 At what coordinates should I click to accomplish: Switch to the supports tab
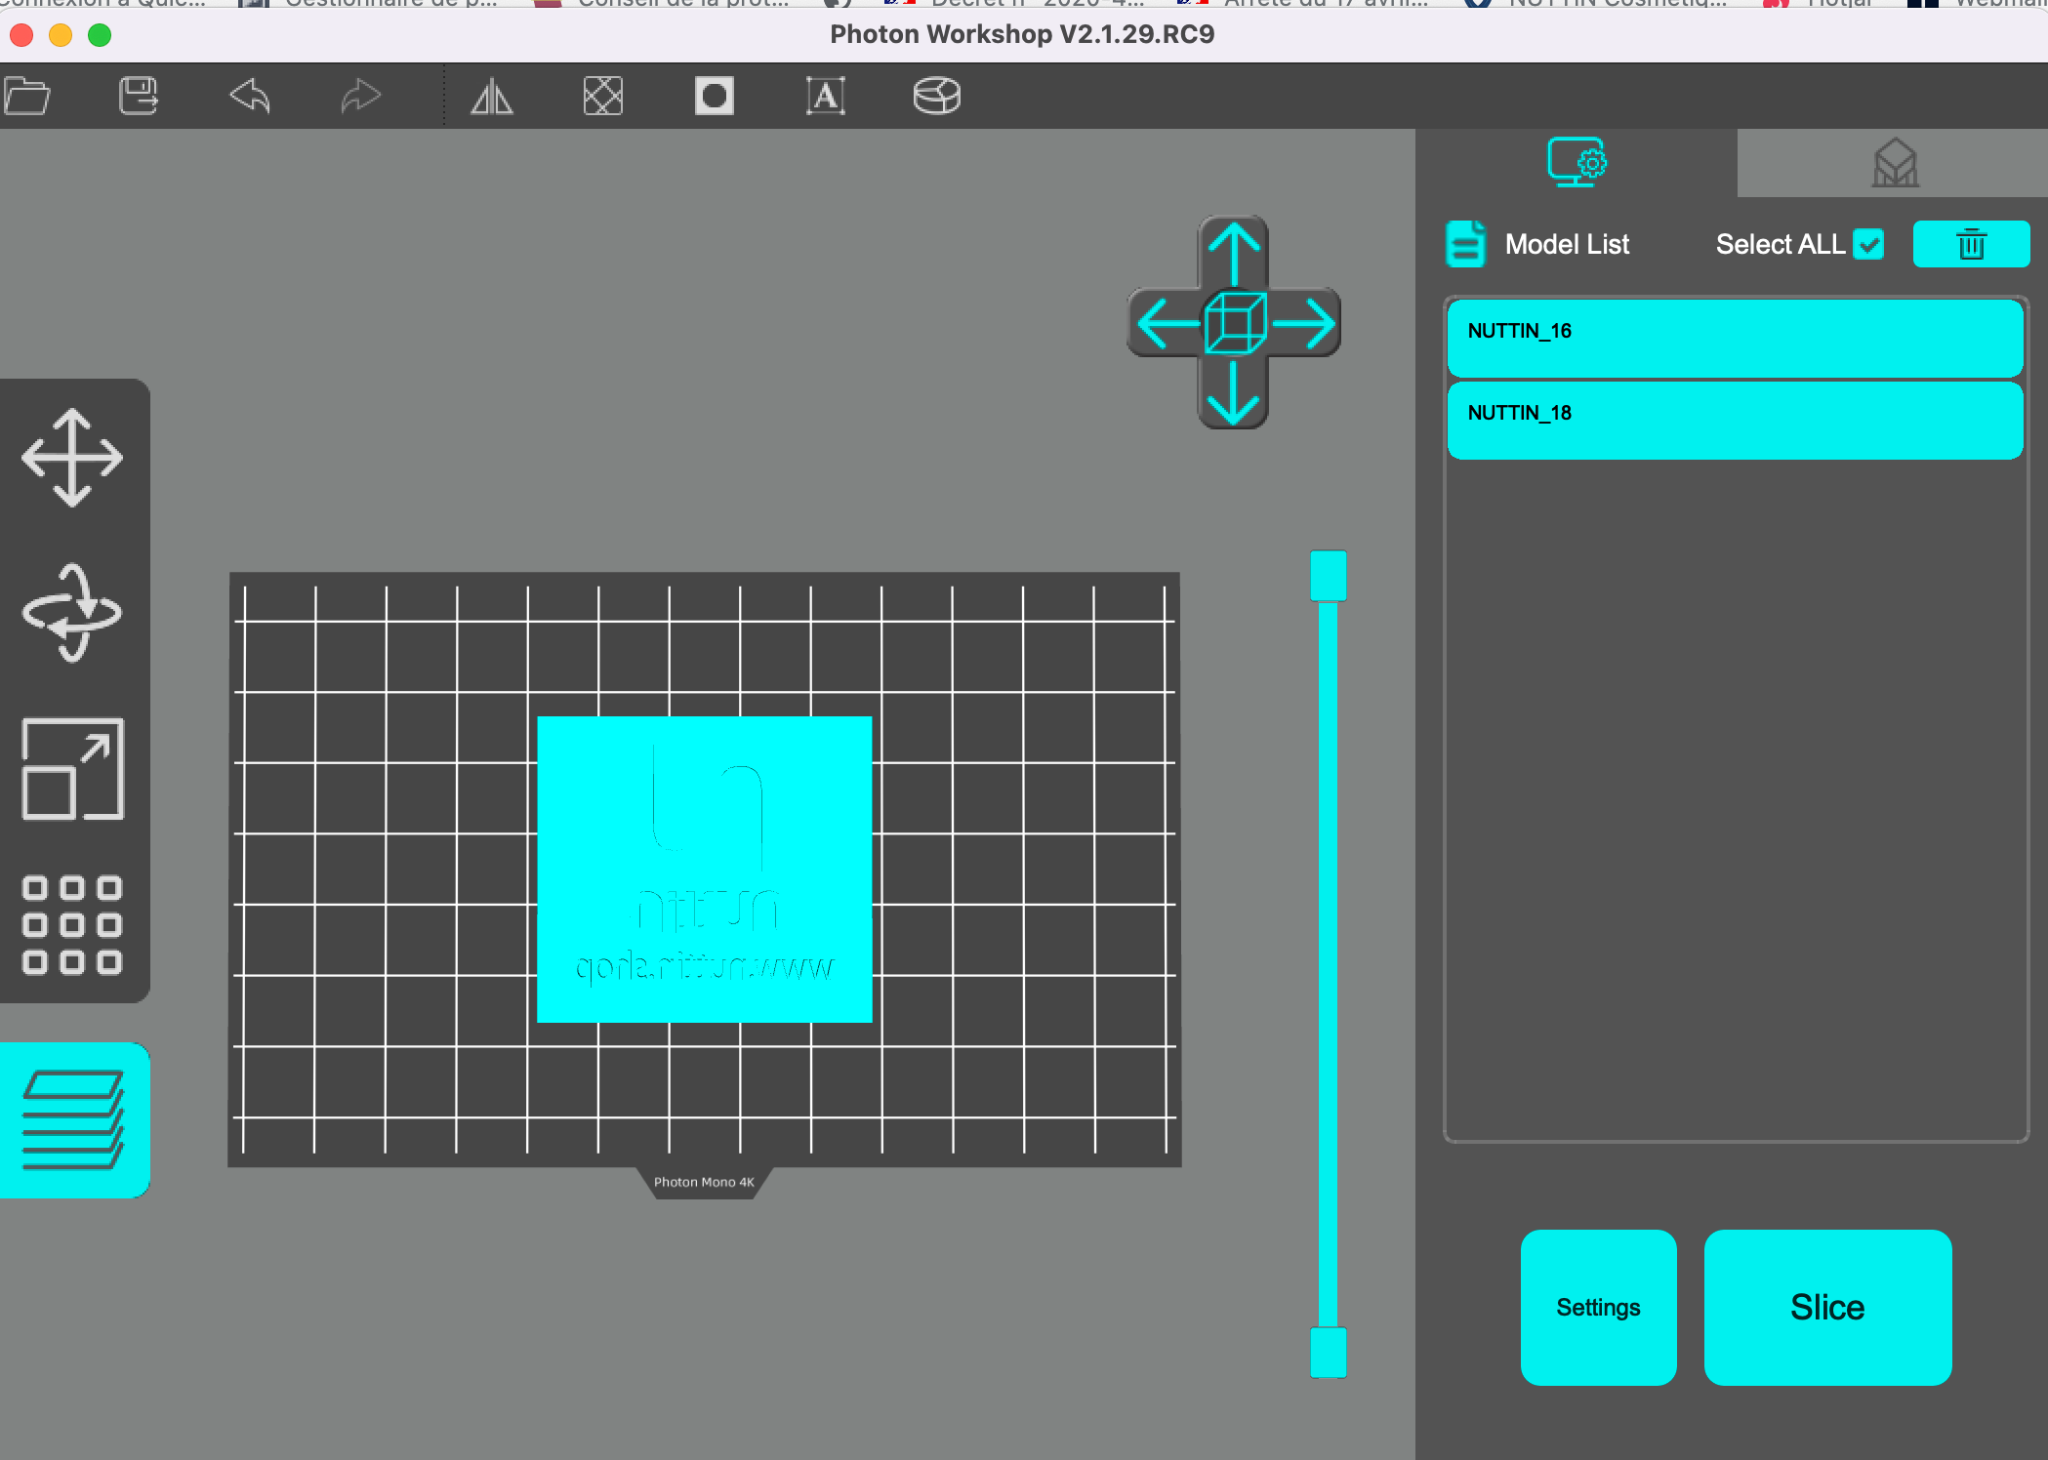pos(1894,163)
